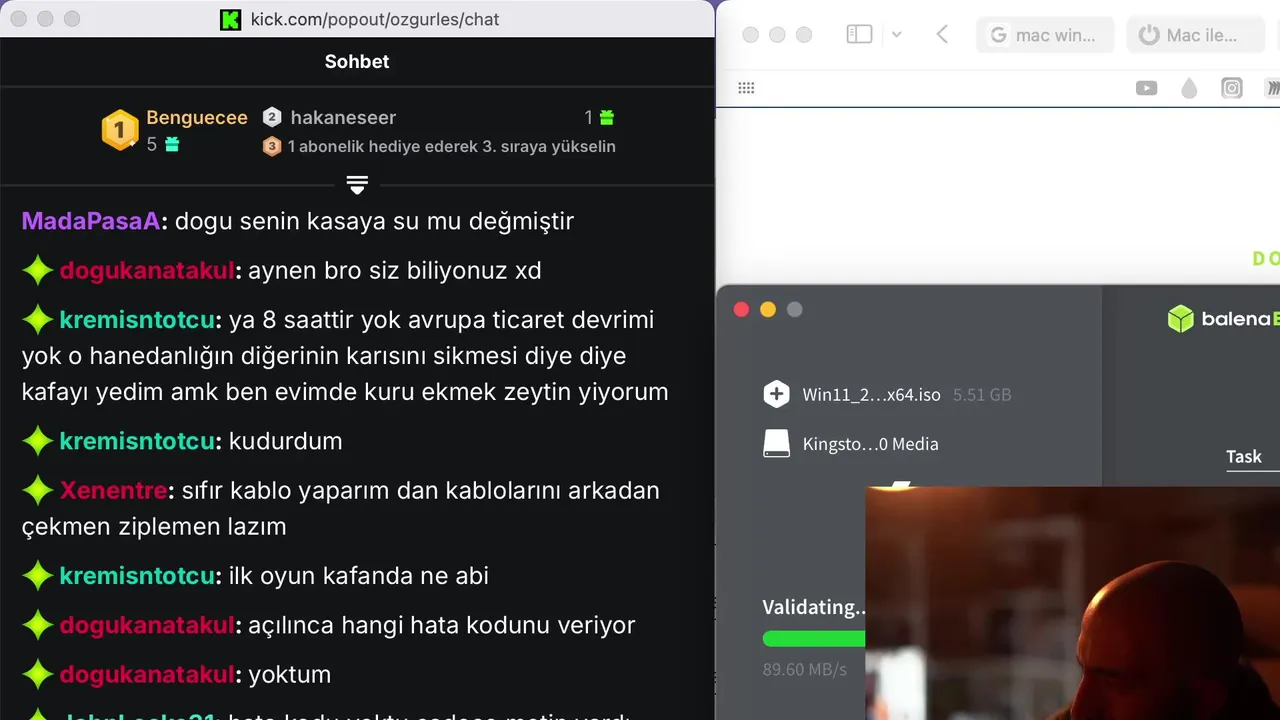1280x720 pixels.
Task: Open the Instagram bookmark icon
Action: (x=1232, y=88)
